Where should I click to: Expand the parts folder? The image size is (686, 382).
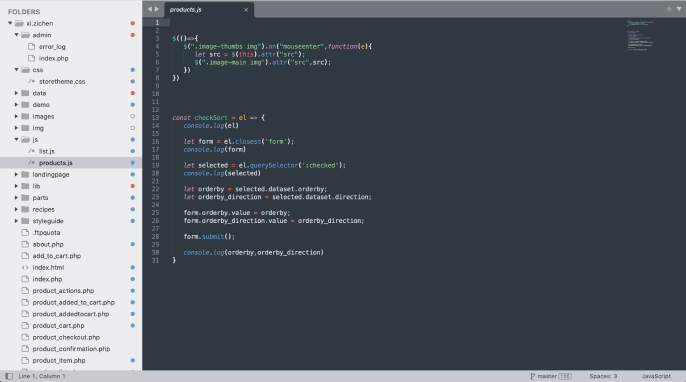(x=17, y=198)
